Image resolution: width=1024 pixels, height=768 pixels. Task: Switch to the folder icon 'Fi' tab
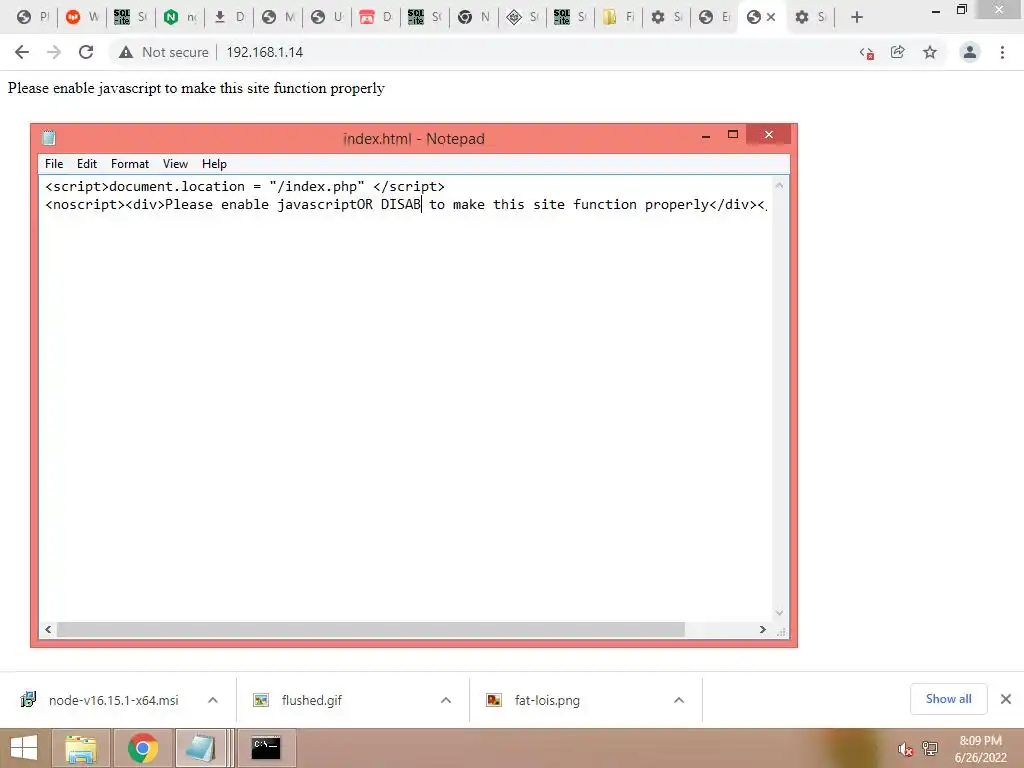(618, 17)
